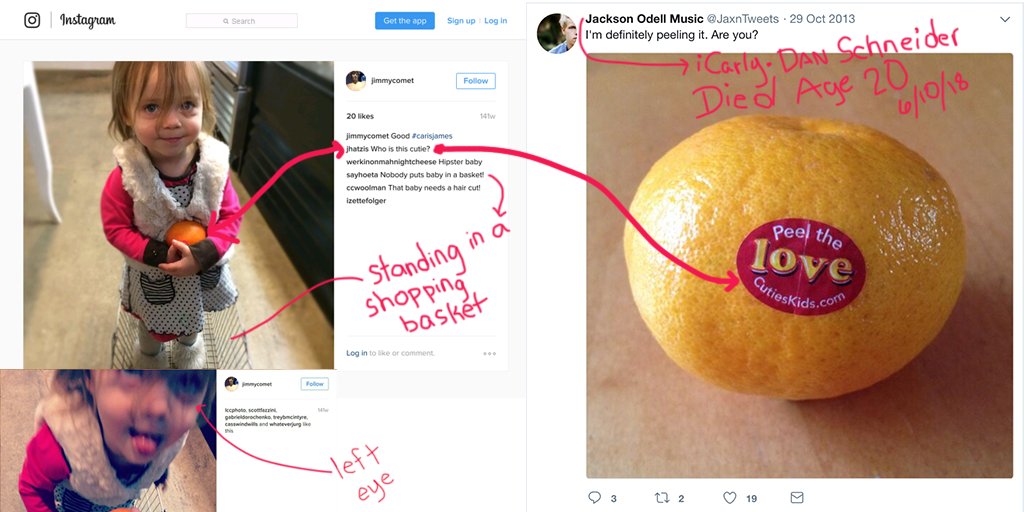Open the Cuties orange tweet image
Screen dimensions: 1024x512
point(799,265)
